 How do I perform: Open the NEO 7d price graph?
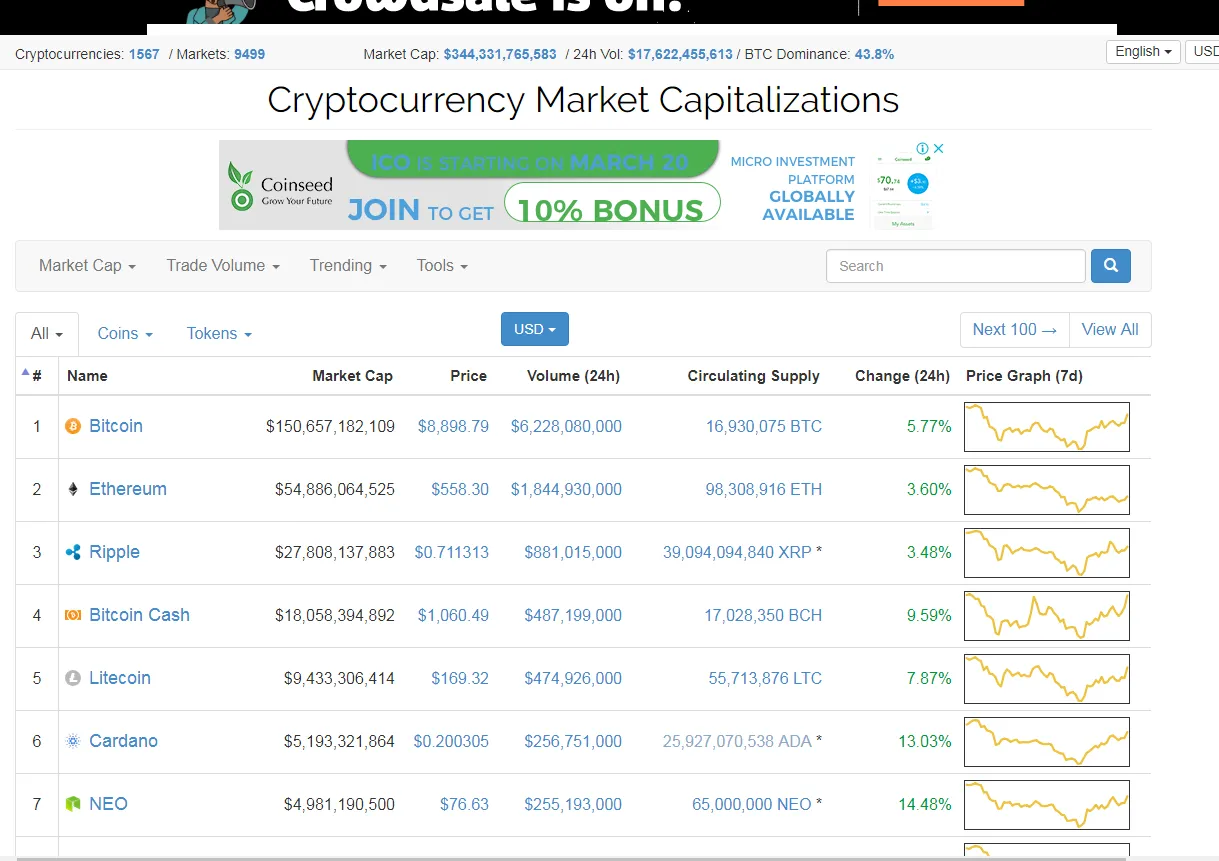click(x=1047, y=805)
